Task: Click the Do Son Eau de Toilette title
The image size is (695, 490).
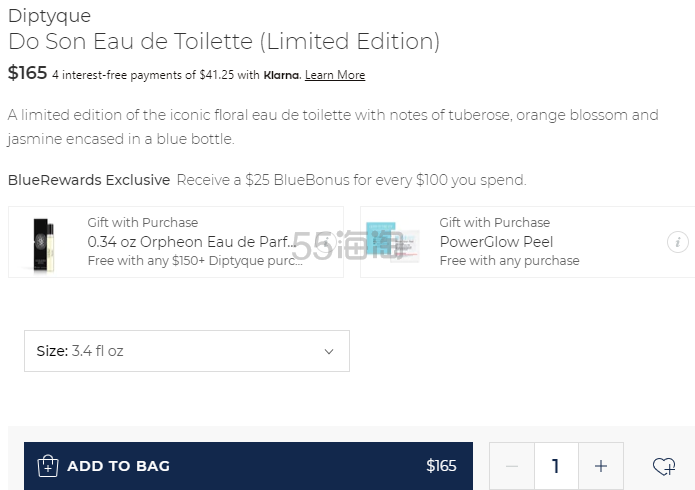Action: tap(224, 42)
